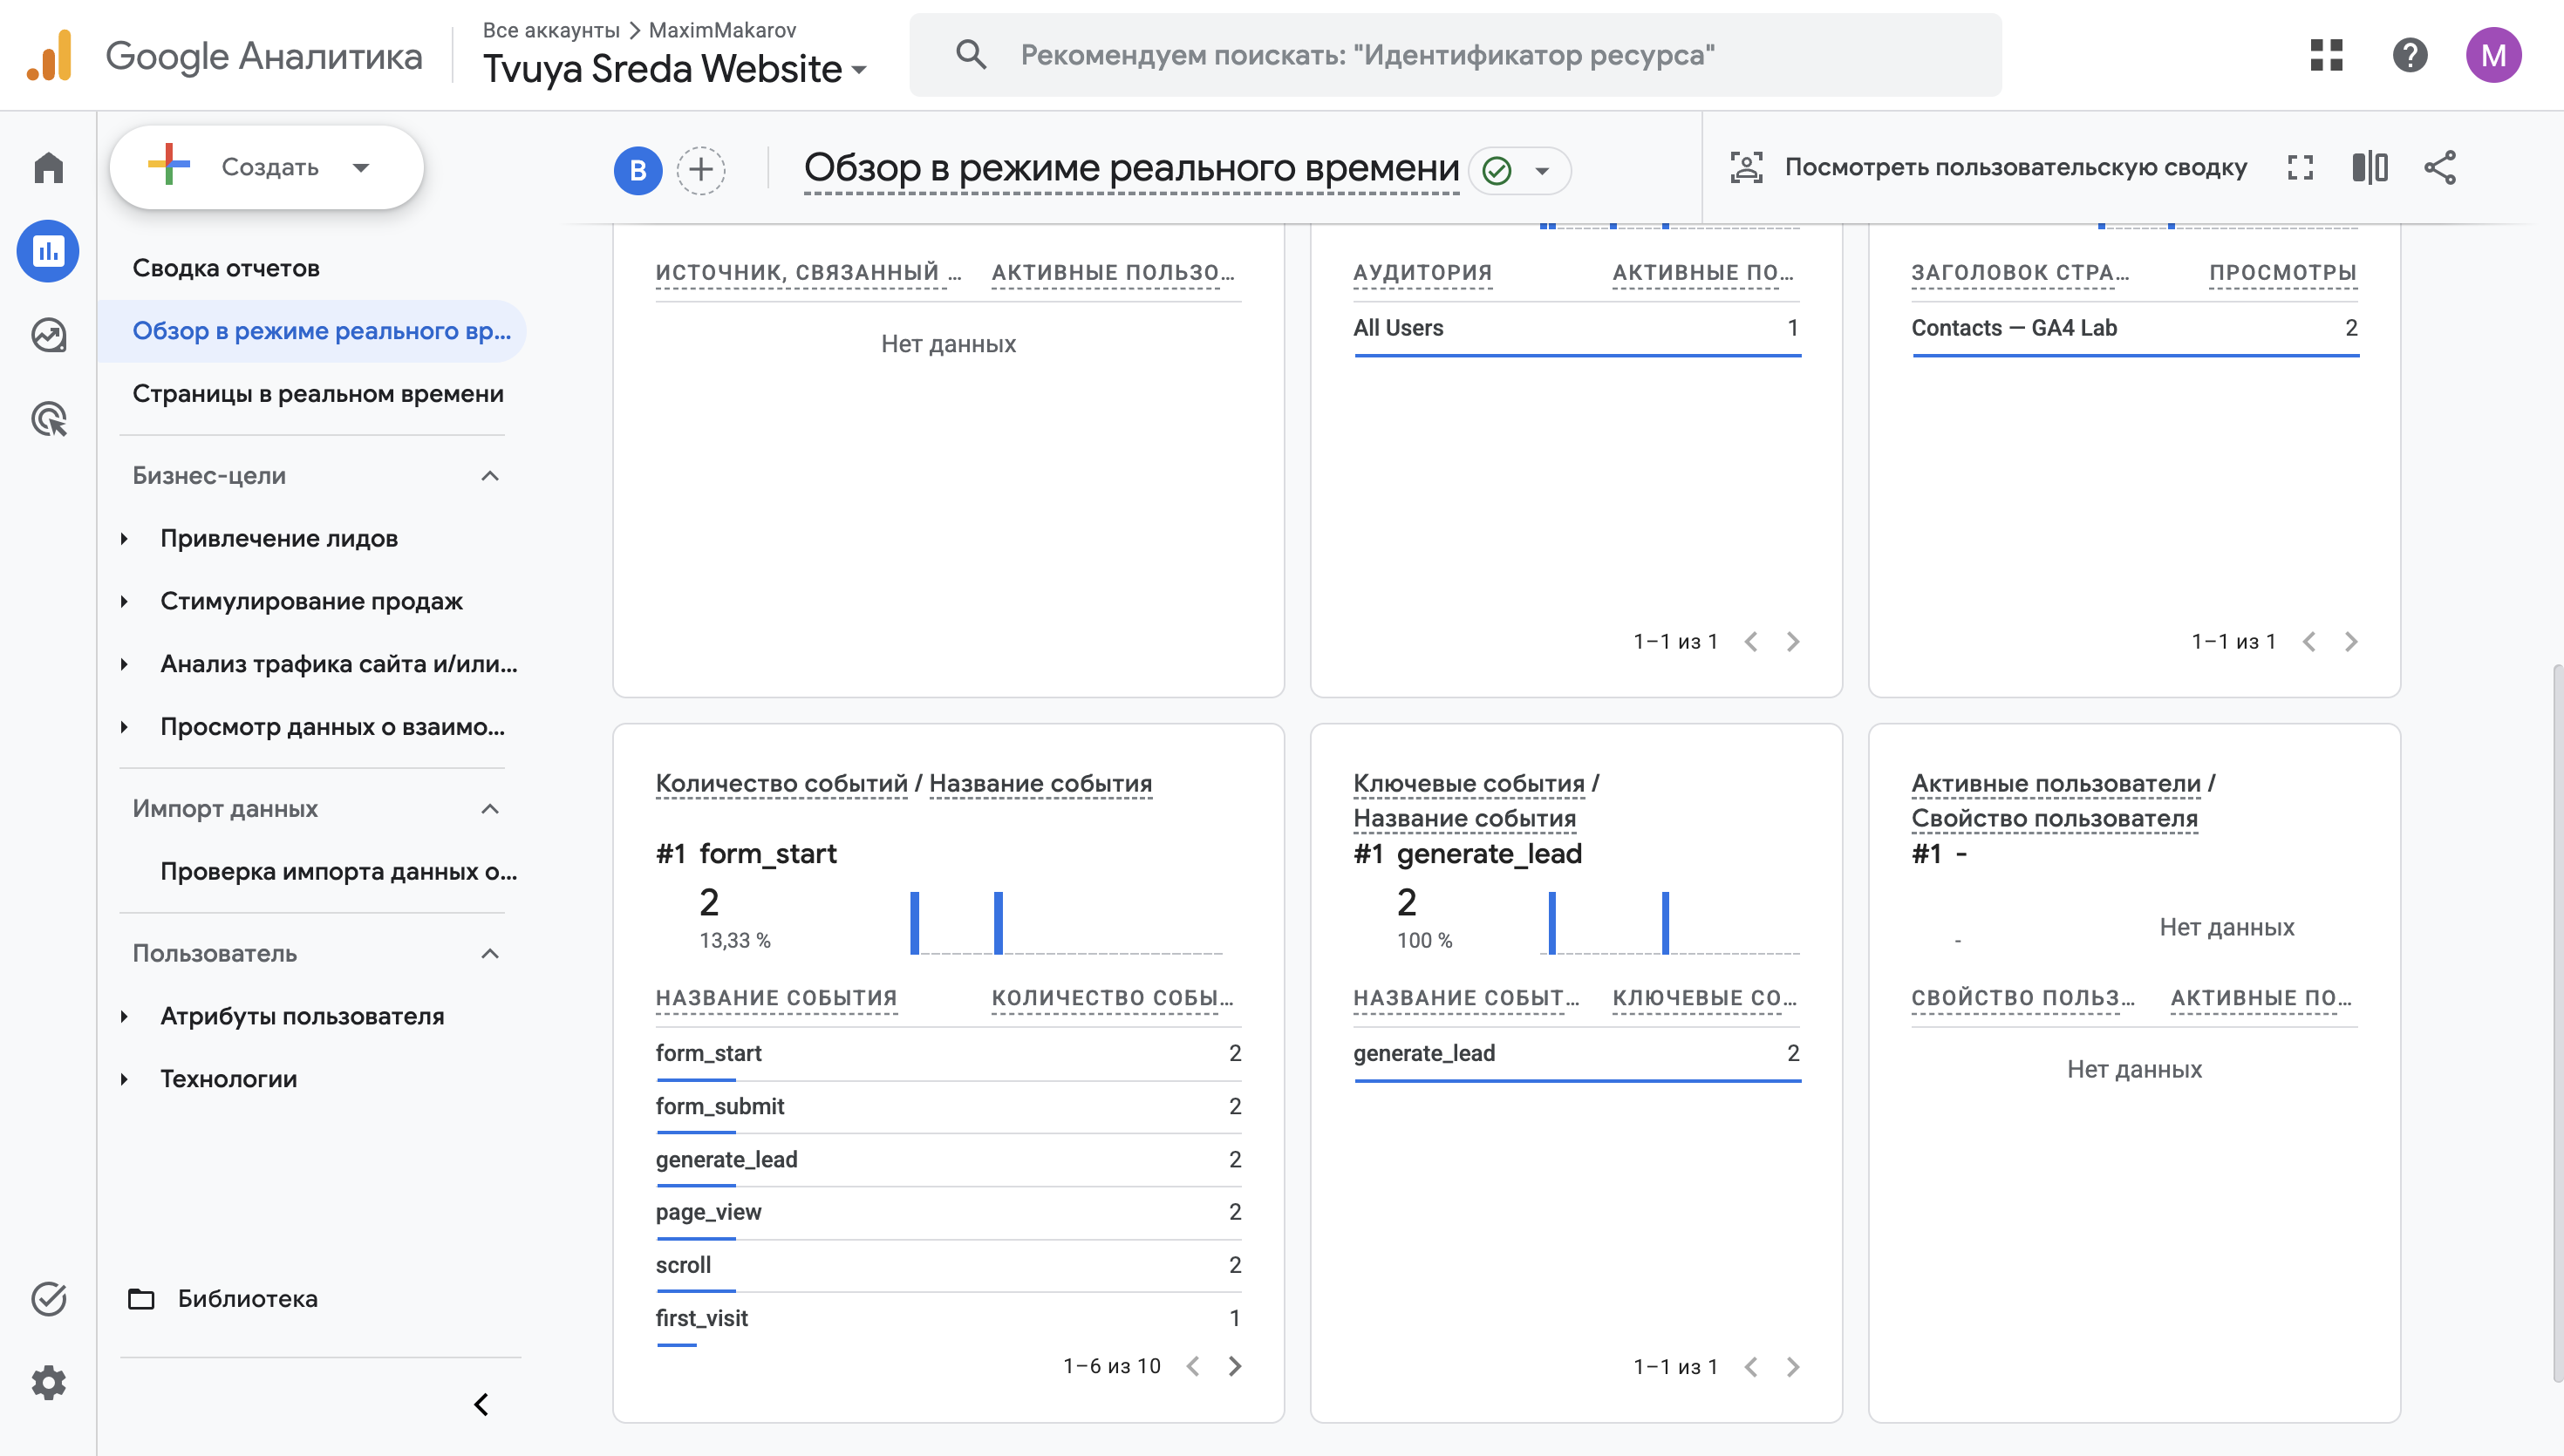Open the Help question mark icon
Screen dimensions: 2564x1456
[2410, 55]
